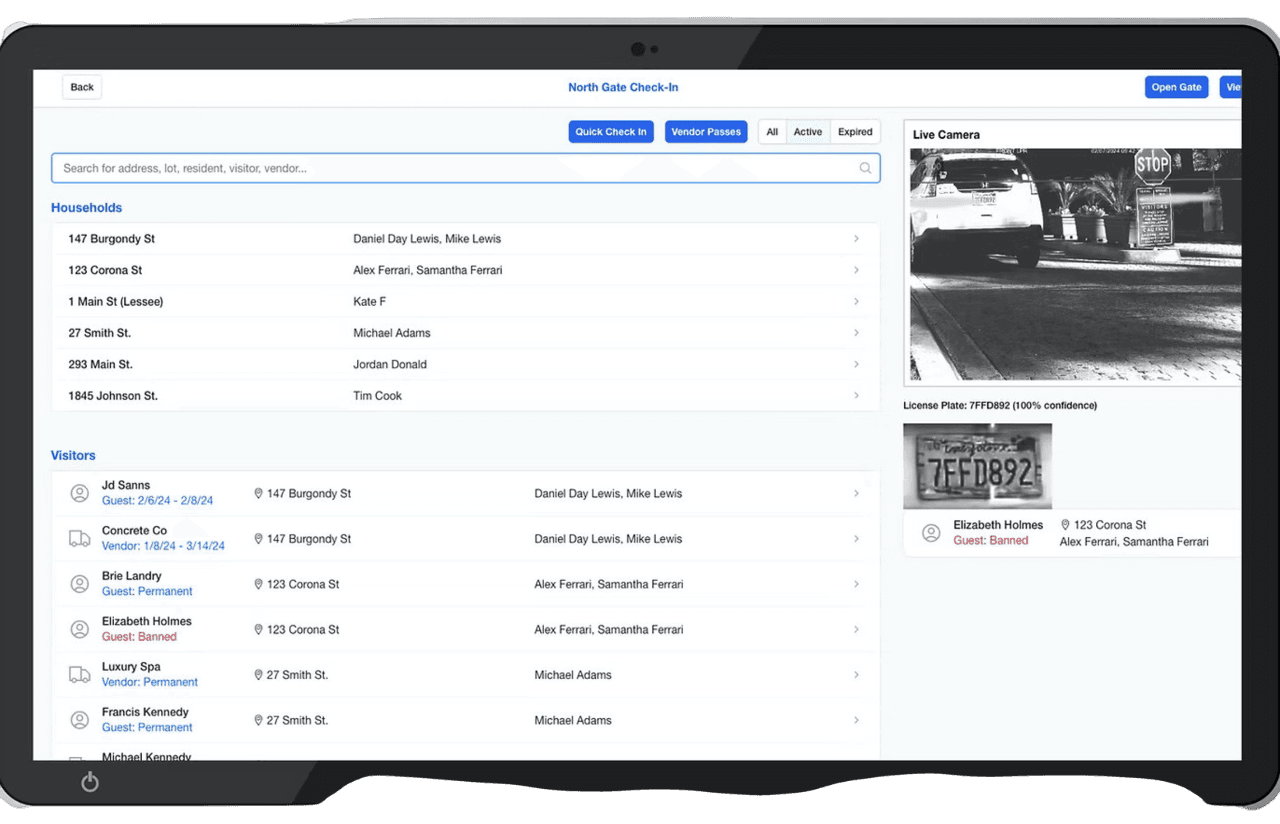Click truck icon beside Luxury Spa
Screen dimensions: 1280x824
[x=79, y=675]
